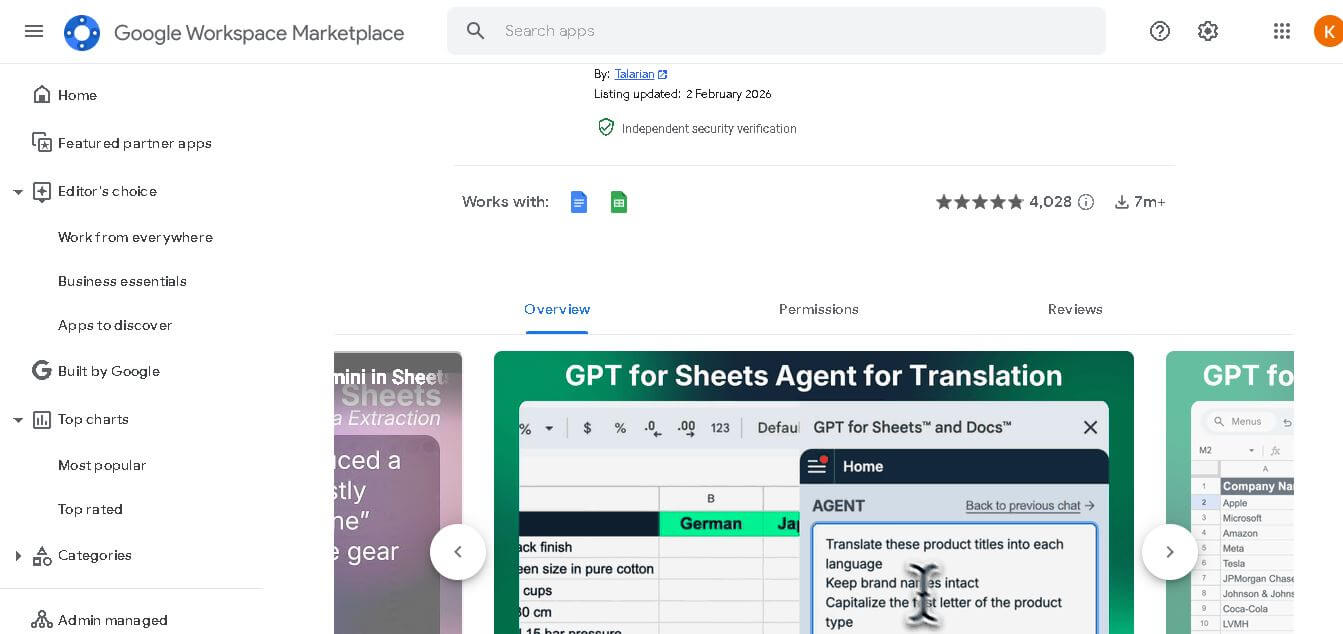Click the ratings info icon beside 4,028
The width and height of the screenshot is (1343, 634).
[1086, 201]
